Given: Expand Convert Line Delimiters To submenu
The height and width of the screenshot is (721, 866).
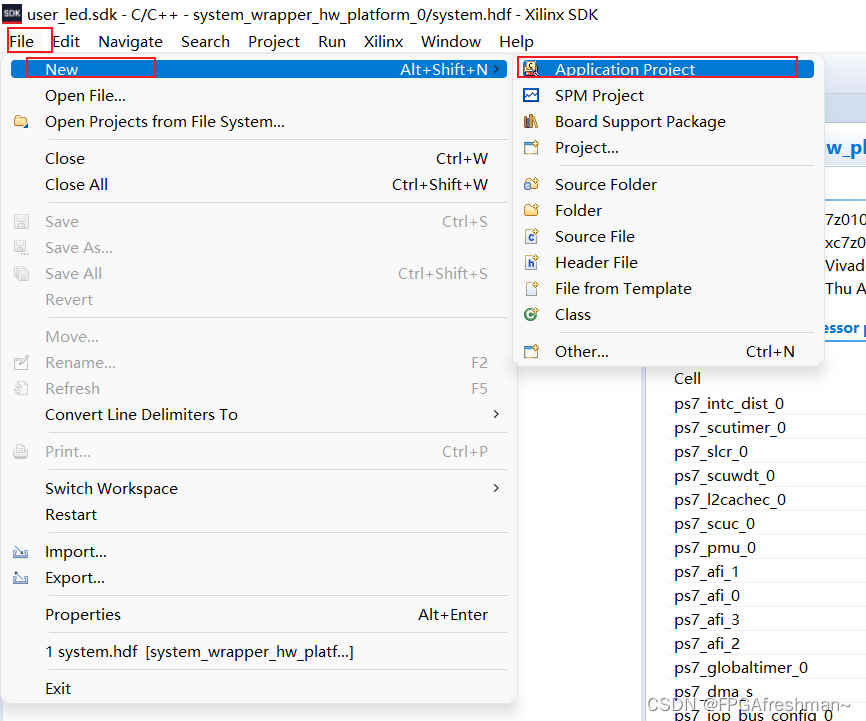Looking at the screenshot, I should 496,414.
